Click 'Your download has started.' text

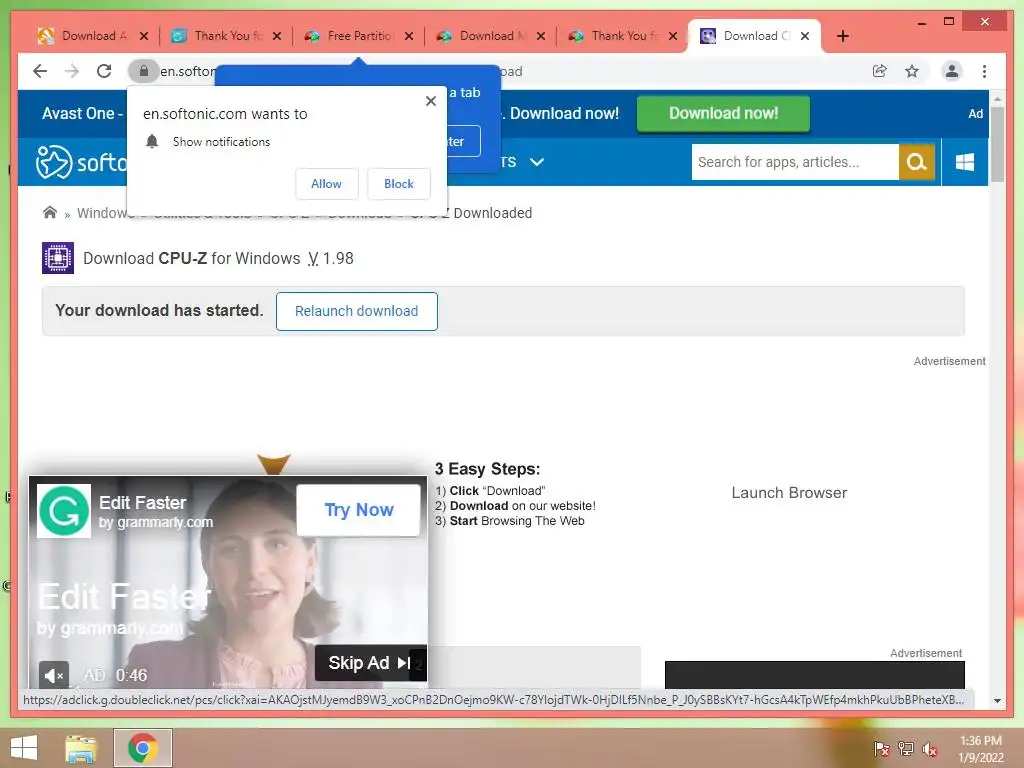pyautogui.click(x=159, y=310)
